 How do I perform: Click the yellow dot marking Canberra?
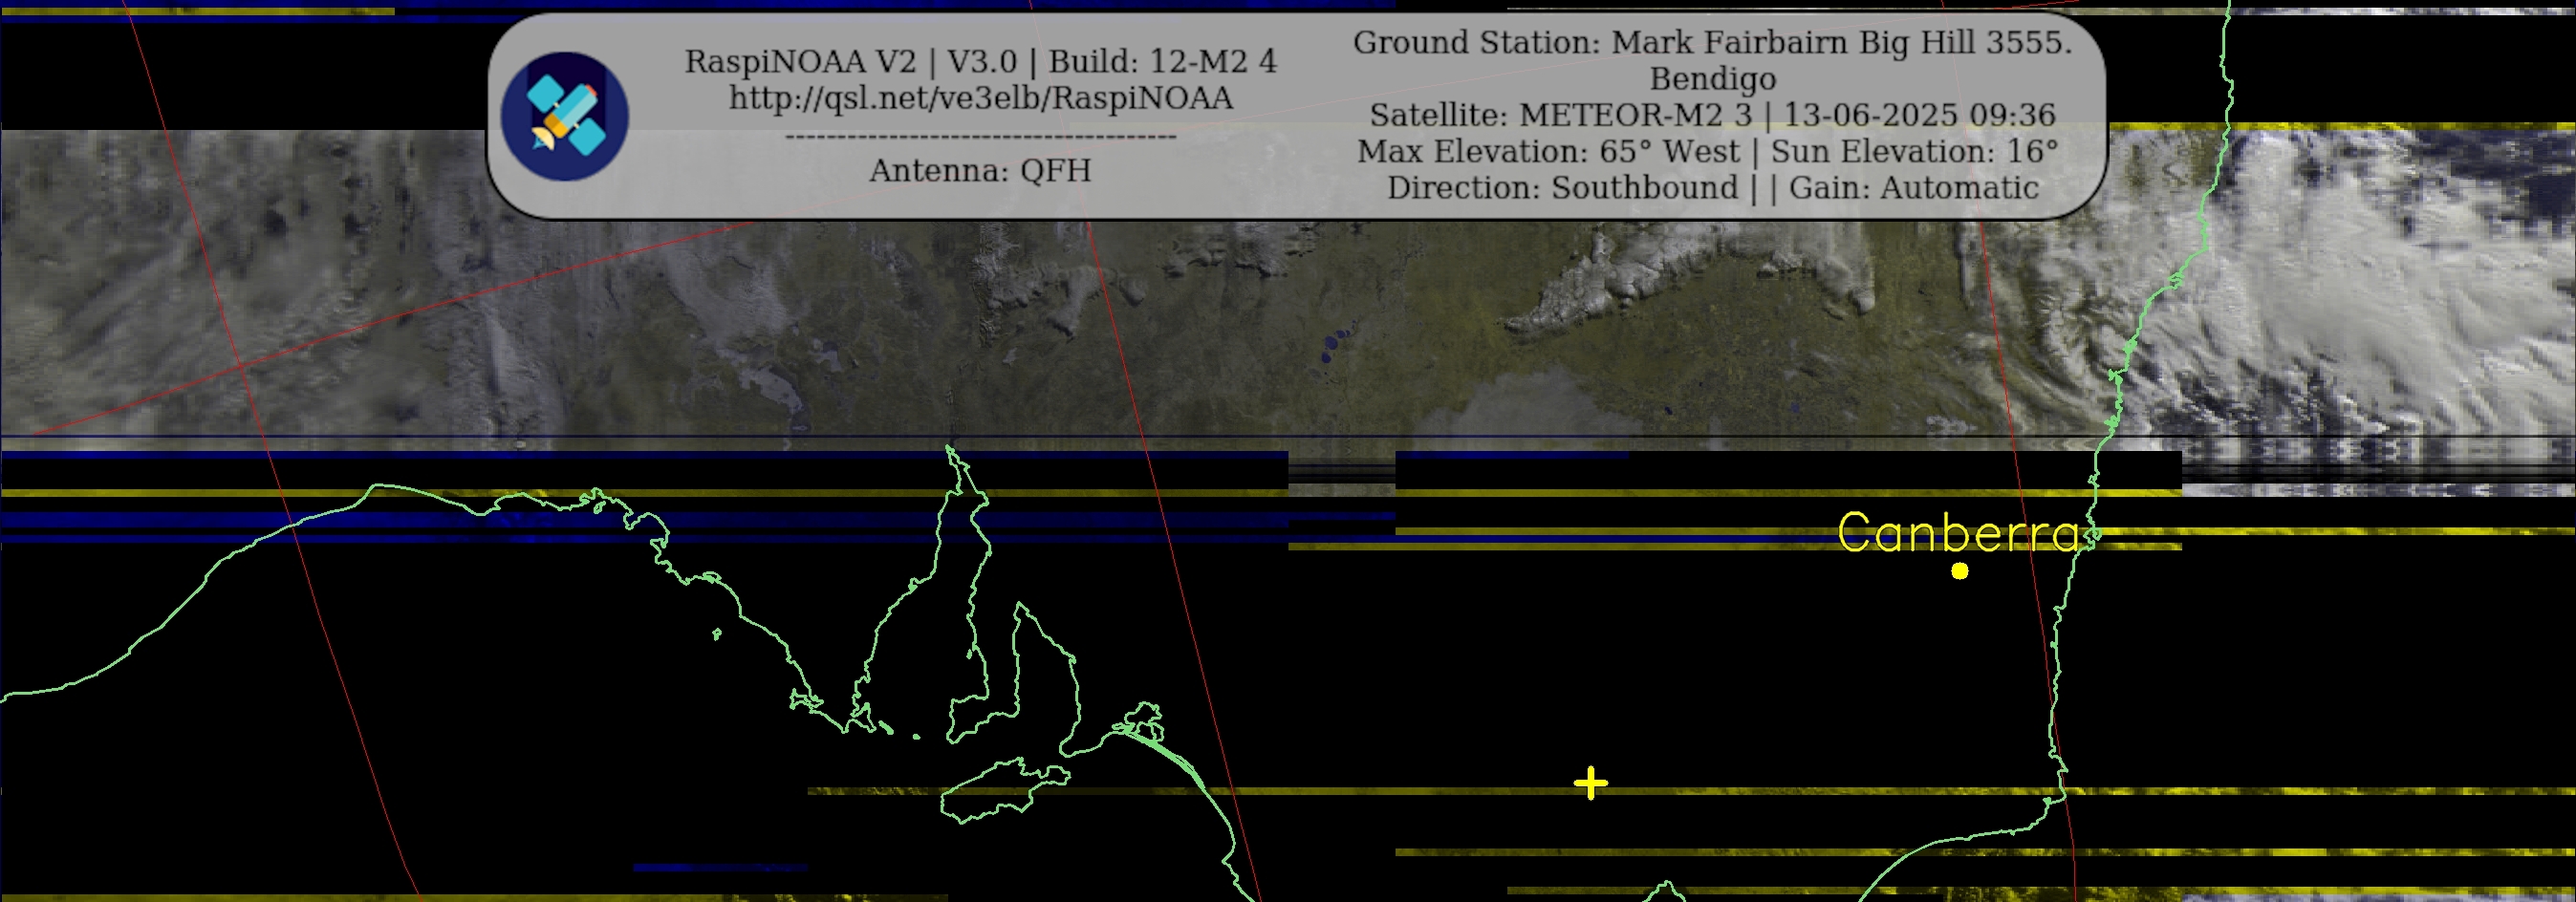tap(1959, 571)
